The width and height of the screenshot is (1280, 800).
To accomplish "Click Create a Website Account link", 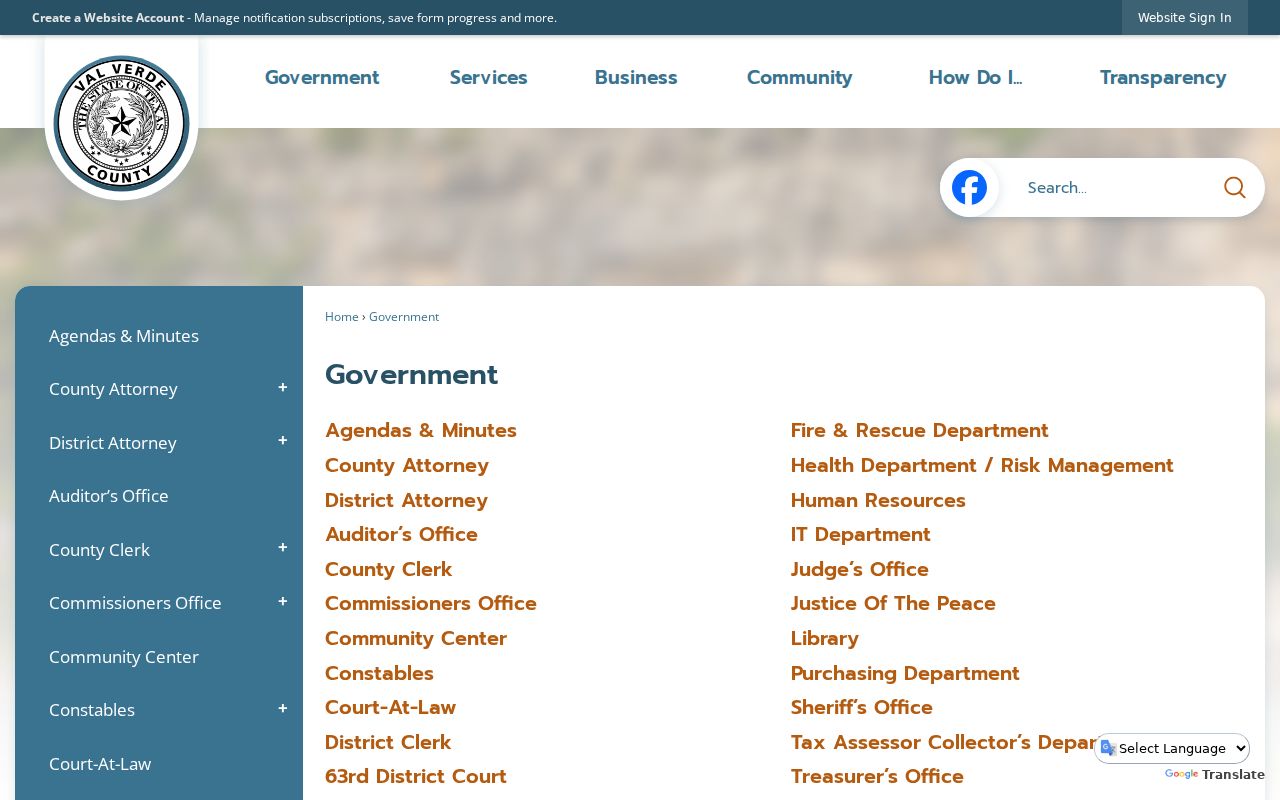I will 108,18.
